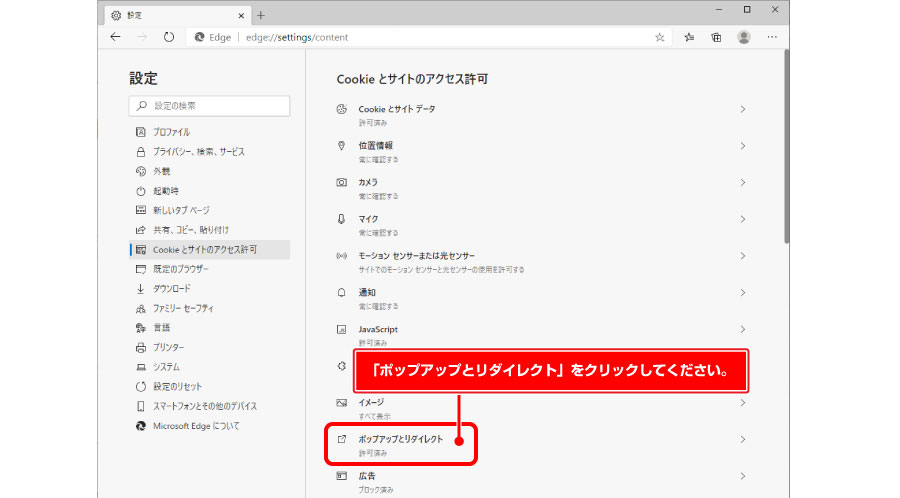The image size is (900, 498).
Task: Click the マイク microphone icon
Action: pyautogui.click(x=342, y=219)
